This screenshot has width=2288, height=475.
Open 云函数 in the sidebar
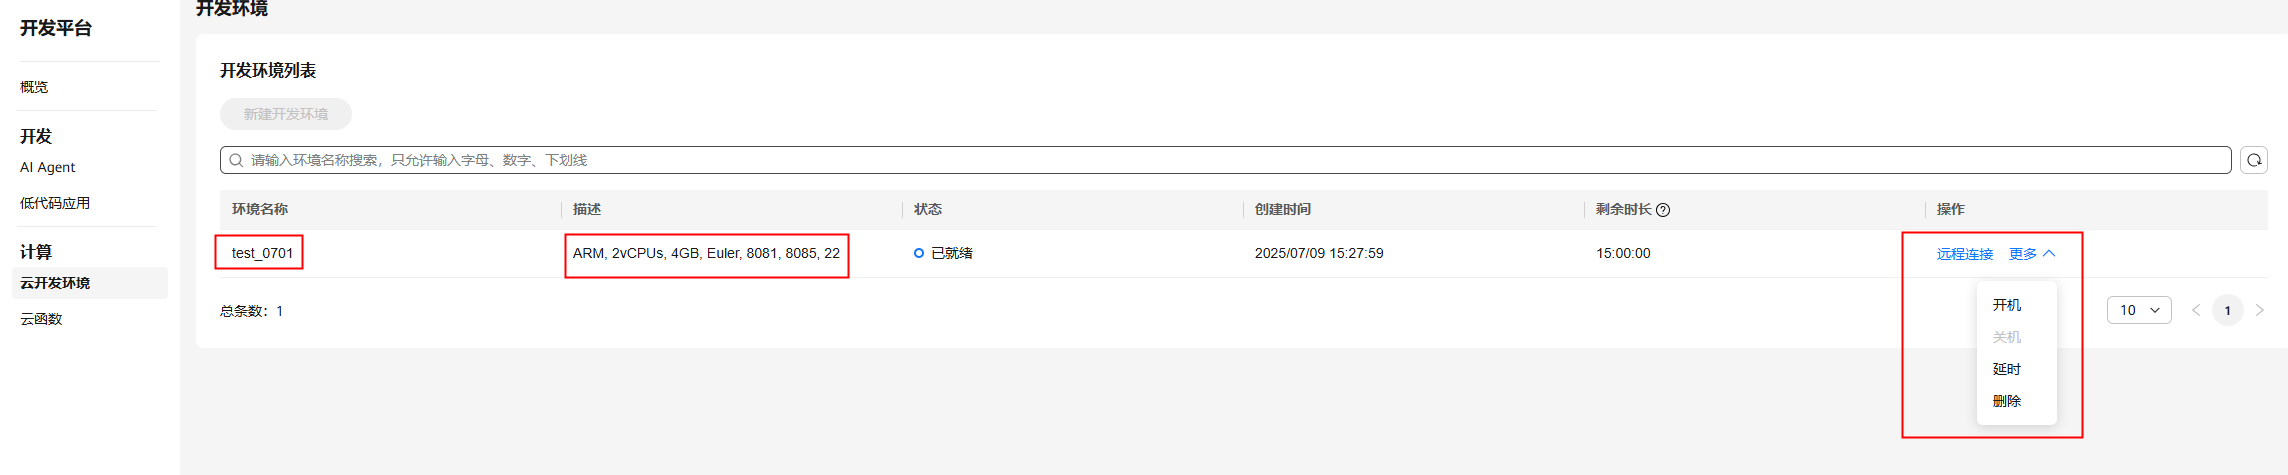tap(41, 319)
